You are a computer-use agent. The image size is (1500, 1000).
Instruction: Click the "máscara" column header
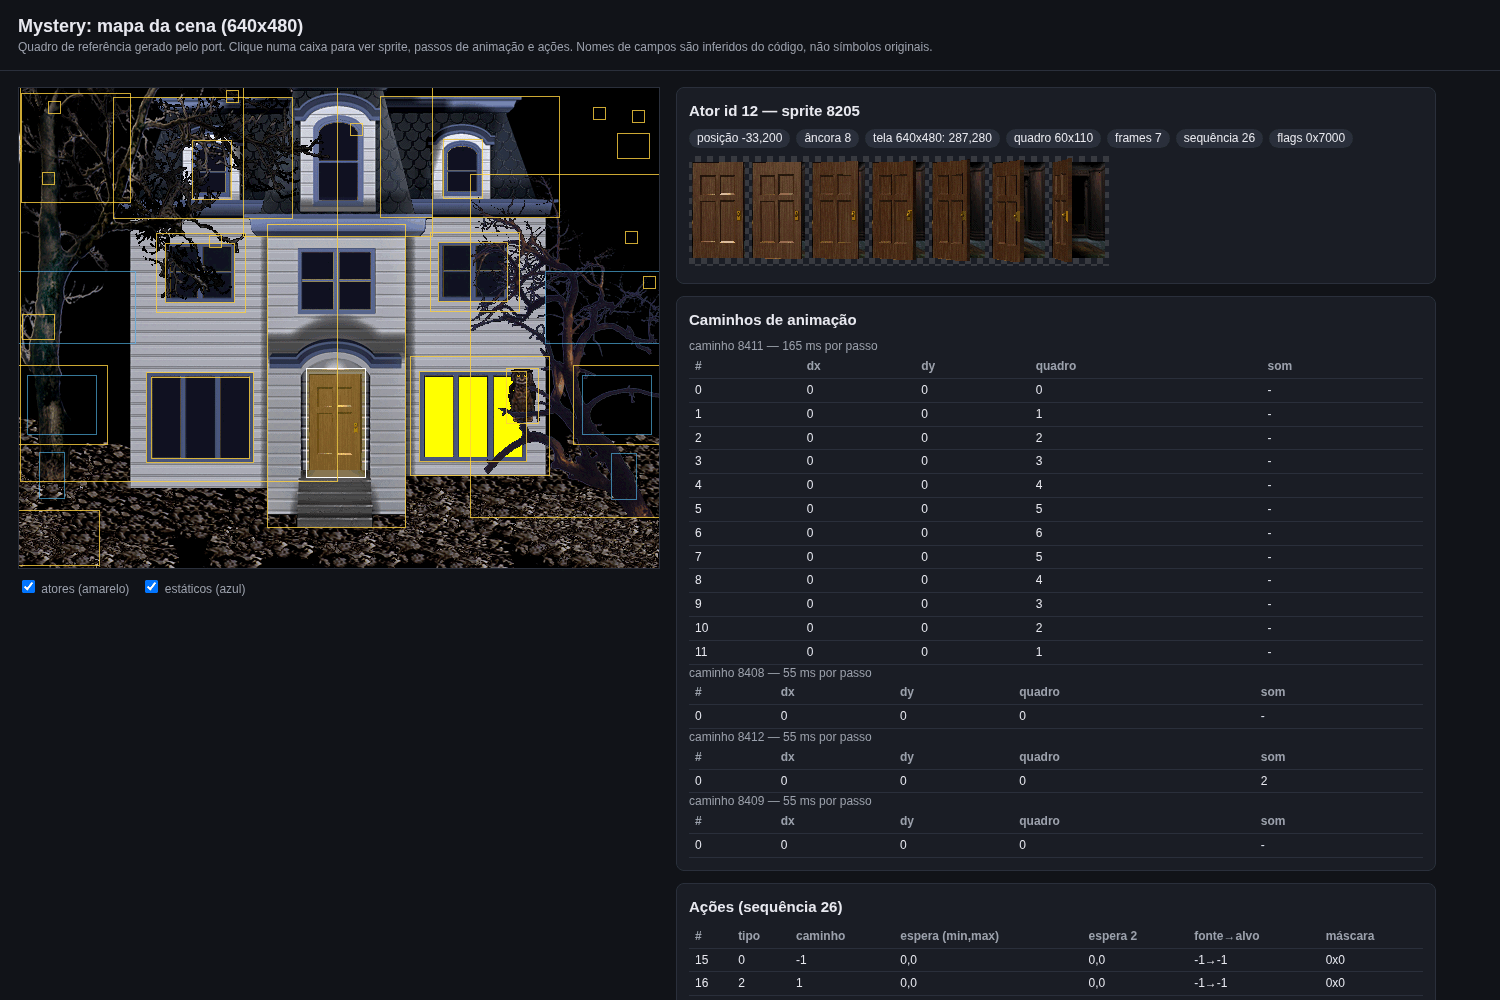point(1350,936)
